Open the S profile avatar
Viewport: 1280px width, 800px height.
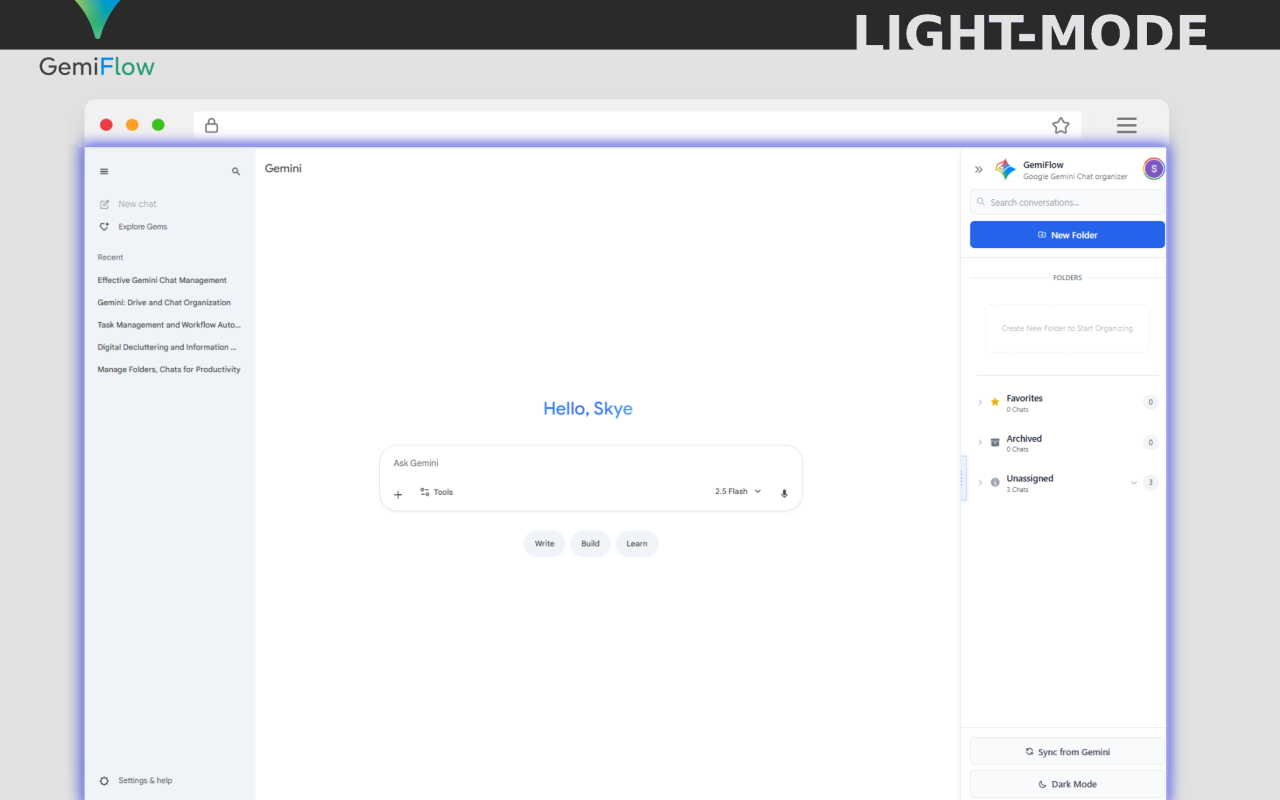coord(1154,169)
